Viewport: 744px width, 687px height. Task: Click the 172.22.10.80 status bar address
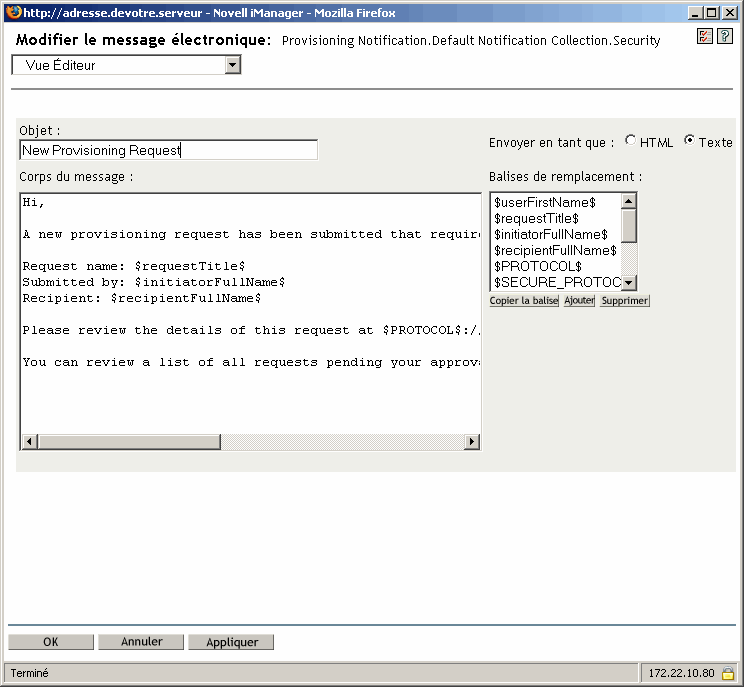pos(681,673)
